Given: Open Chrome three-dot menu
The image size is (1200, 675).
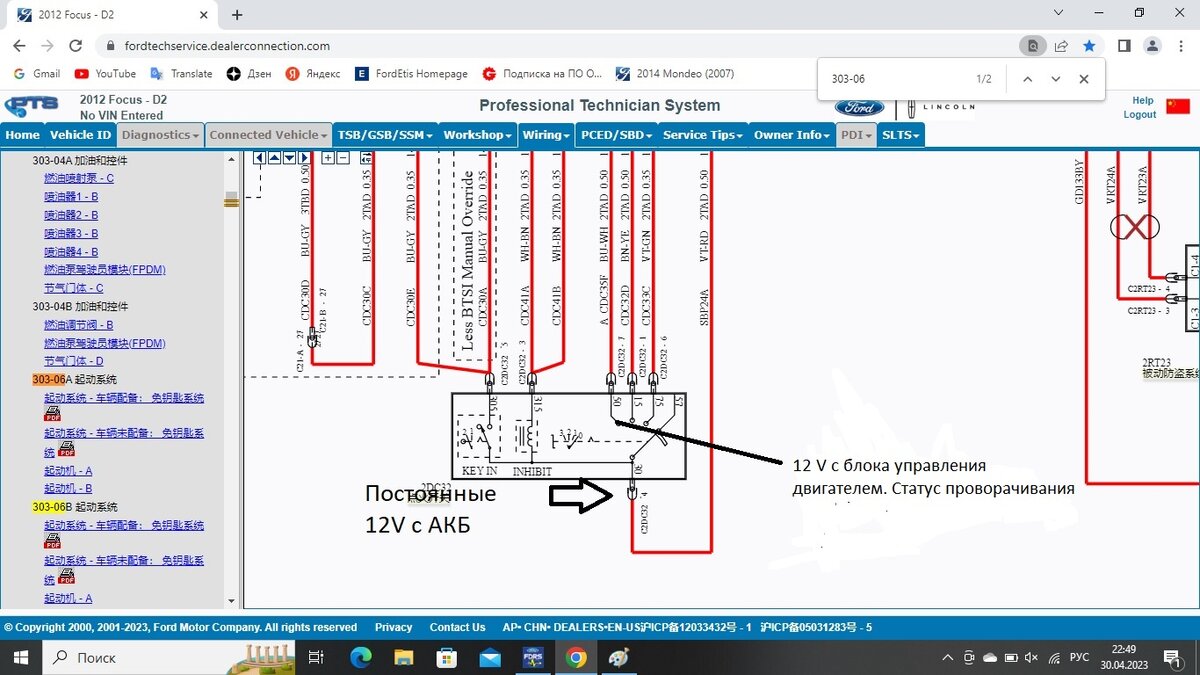Looking at the screenshot, I should 1180,46.
